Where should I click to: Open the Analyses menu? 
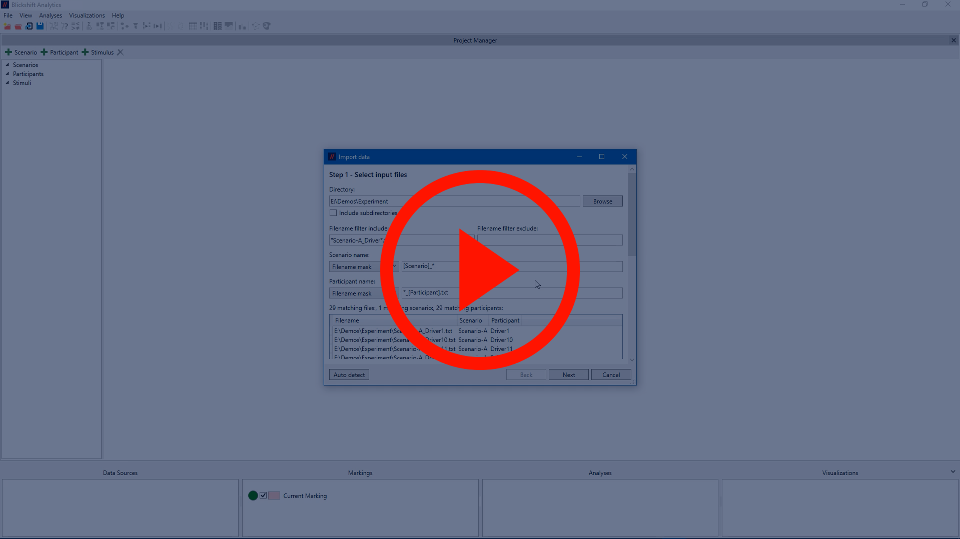[x=50, y=15]
